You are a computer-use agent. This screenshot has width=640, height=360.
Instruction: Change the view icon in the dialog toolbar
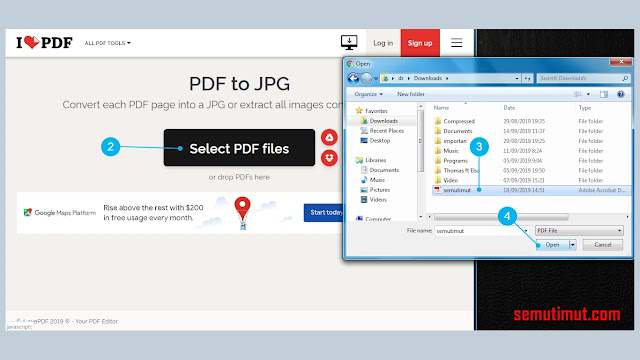tap(578, 94)
